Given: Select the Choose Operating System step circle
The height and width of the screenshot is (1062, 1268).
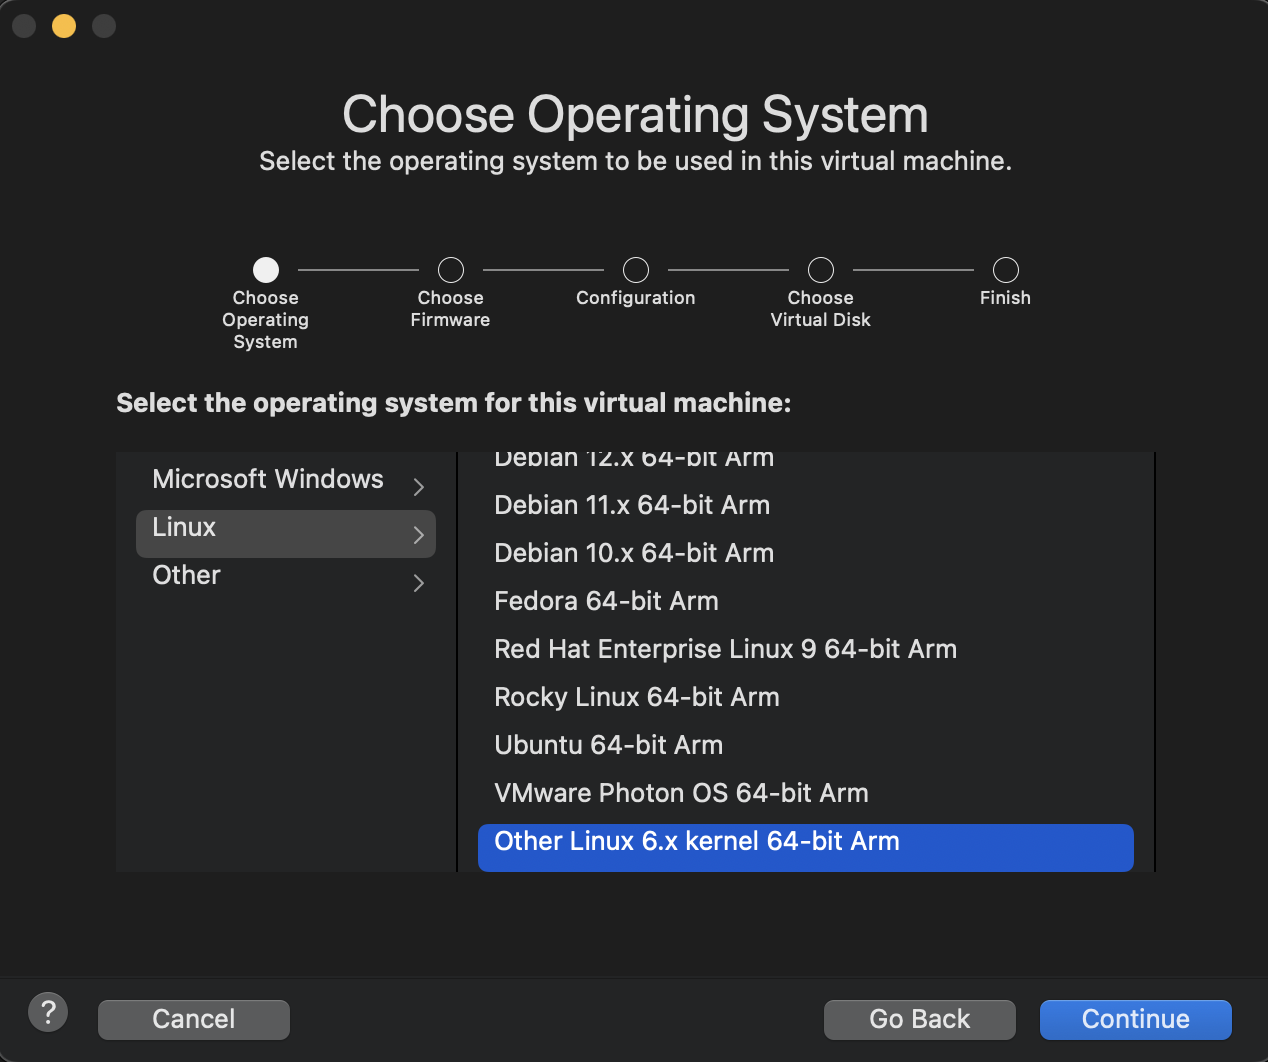Looking at the screenshot, I should tap(266, 270).
